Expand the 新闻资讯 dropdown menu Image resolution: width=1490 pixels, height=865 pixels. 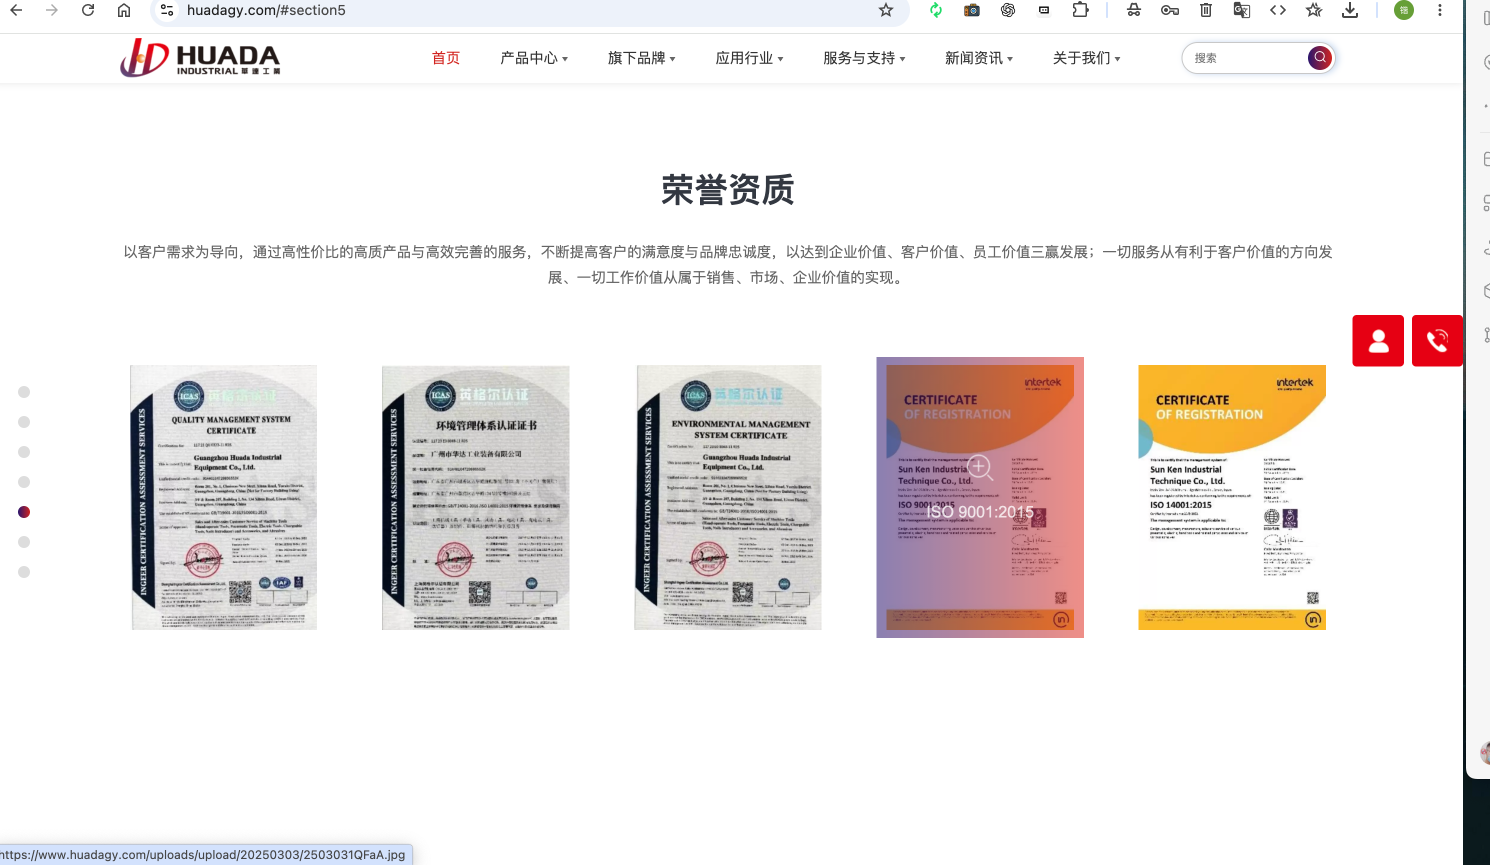979,58
